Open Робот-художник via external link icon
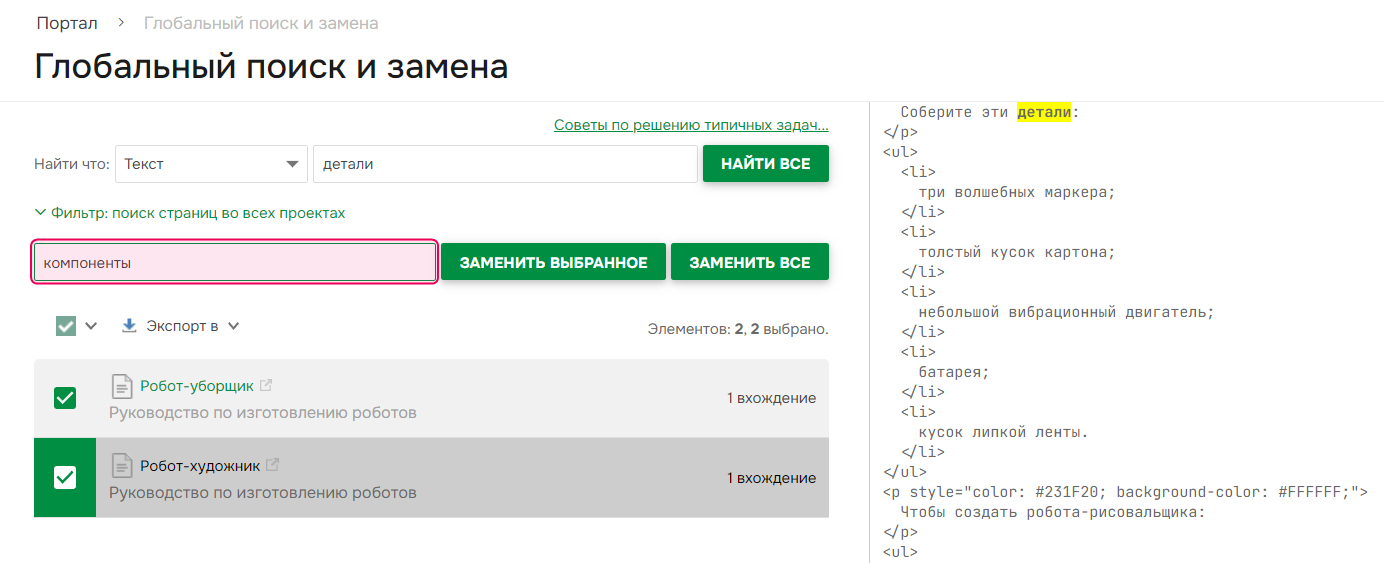 coord(272,465)
